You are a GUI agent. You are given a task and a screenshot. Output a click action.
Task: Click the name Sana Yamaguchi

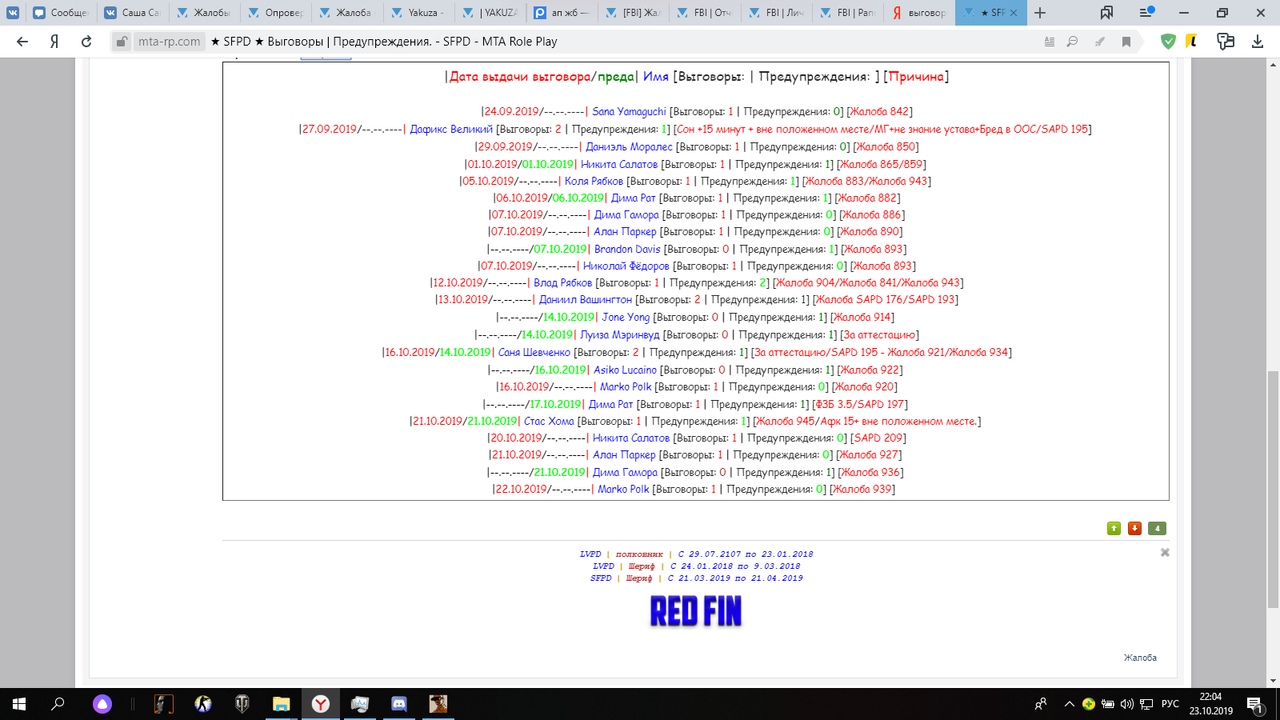click(629, 112)
